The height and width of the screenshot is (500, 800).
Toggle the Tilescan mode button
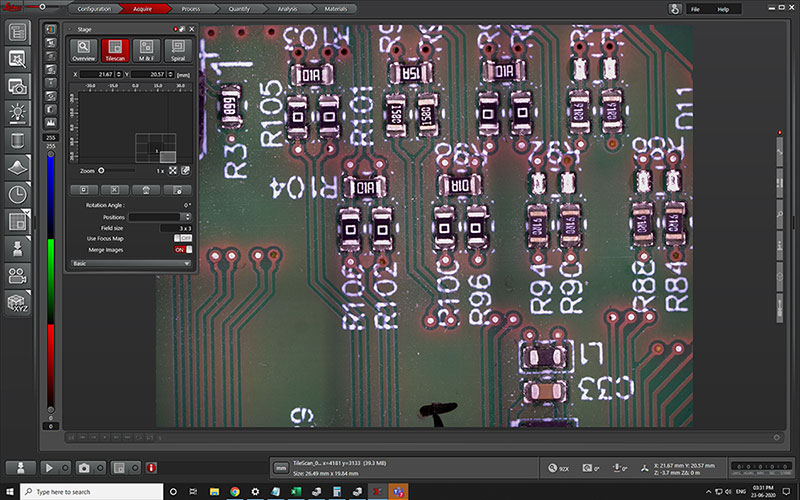tap(115, 49)
